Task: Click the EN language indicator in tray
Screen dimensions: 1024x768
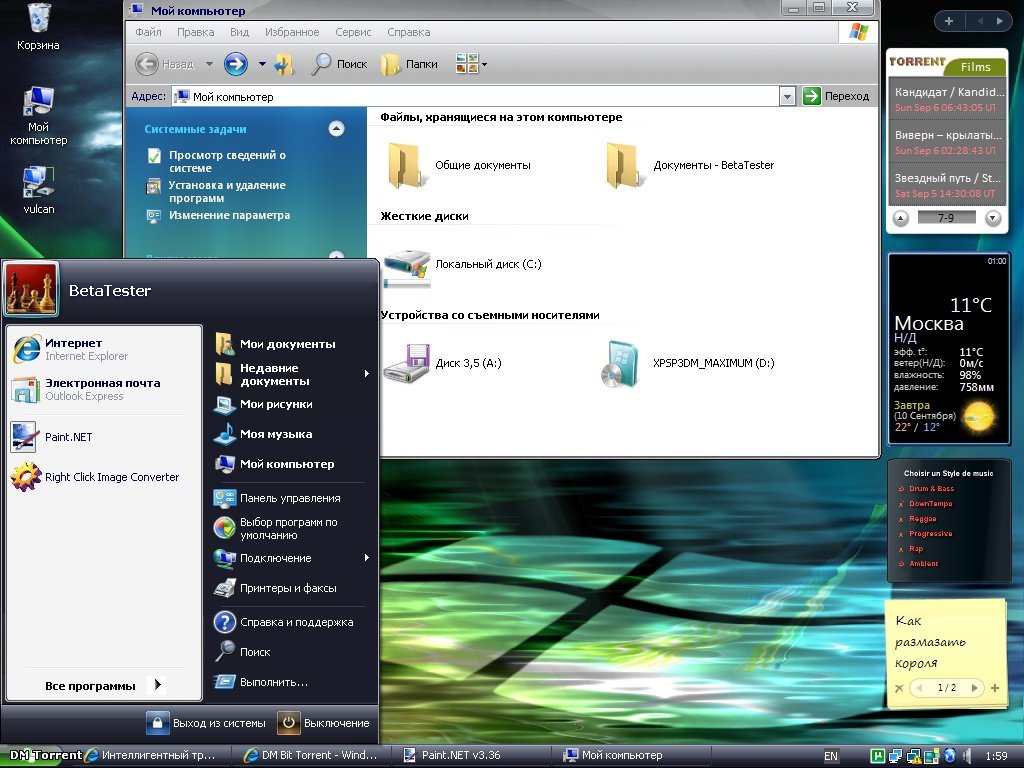Action: click(831, 756)
